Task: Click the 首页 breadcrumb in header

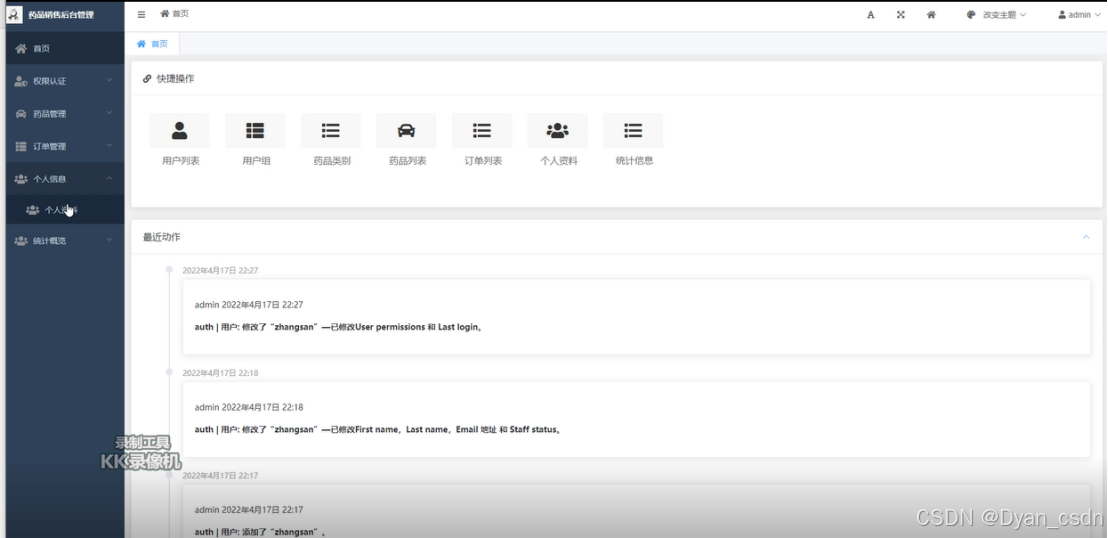Action: [175, 14]
